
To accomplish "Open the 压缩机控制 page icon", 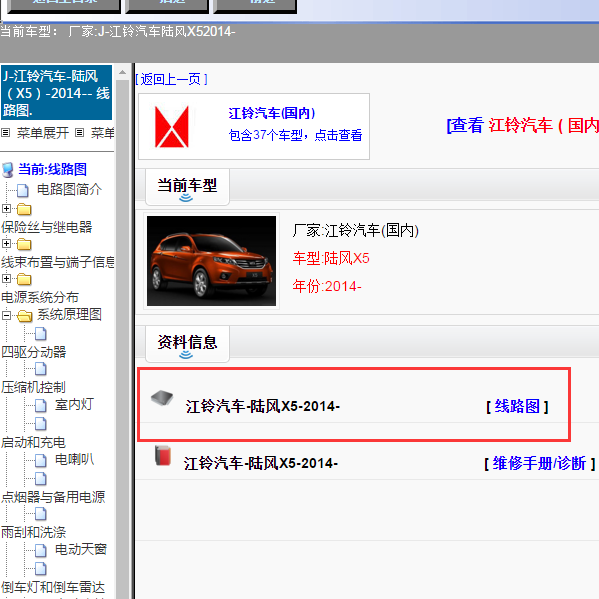I will coord(40,369).
